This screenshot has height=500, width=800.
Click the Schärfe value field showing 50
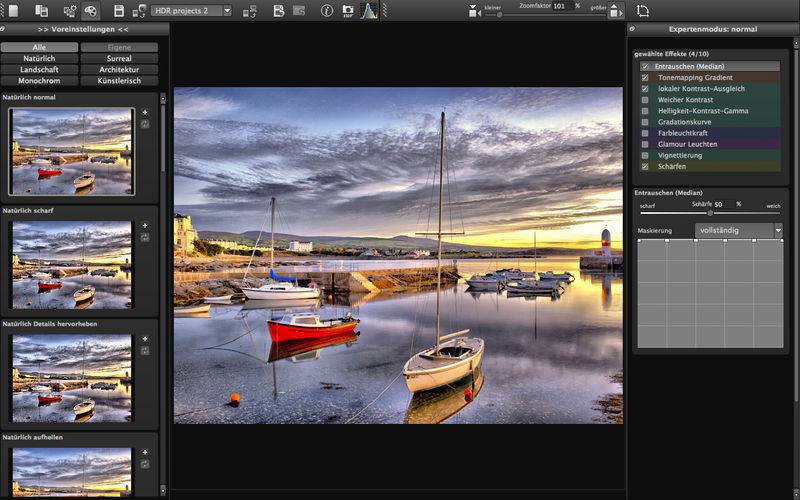click(723, 204)
